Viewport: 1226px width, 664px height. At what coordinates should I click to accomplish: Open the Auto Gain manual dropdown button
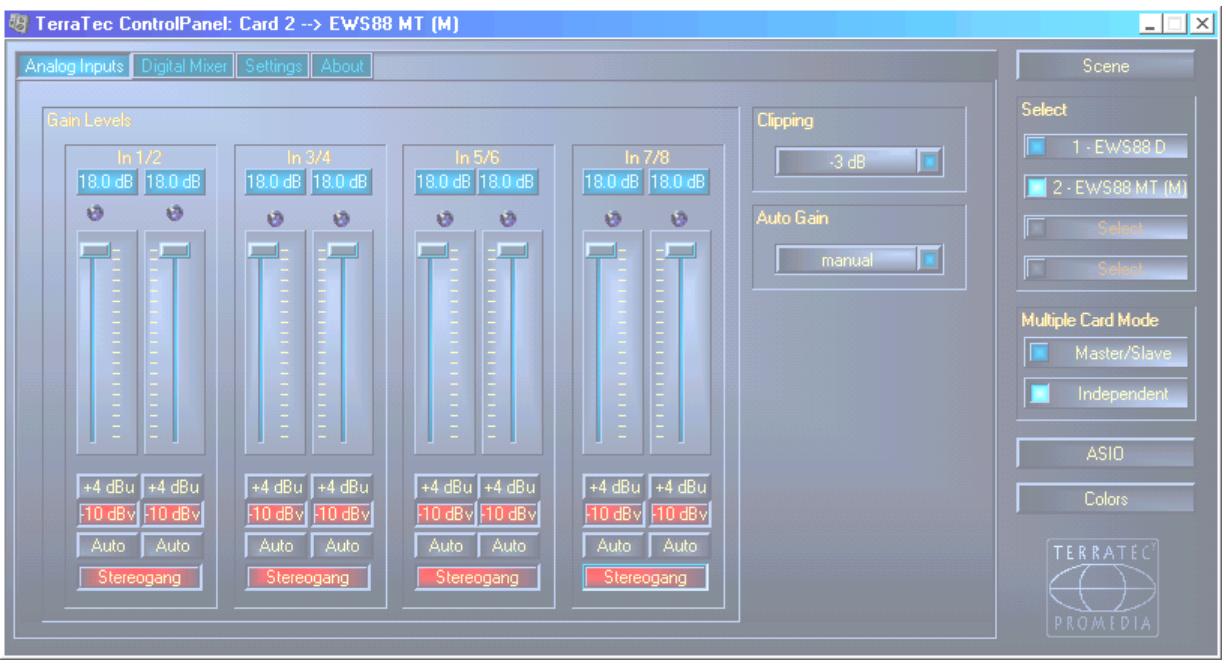(928, 260)
